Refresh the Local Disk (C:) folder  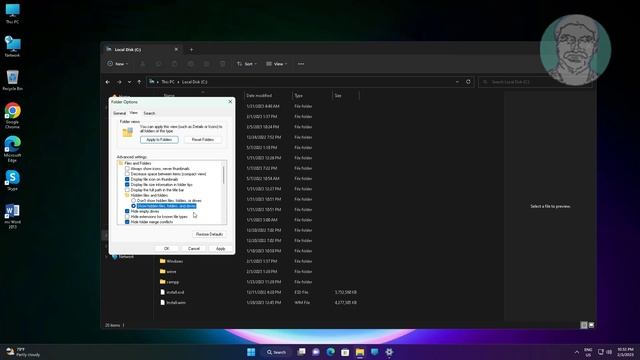[x=468, y=82]
